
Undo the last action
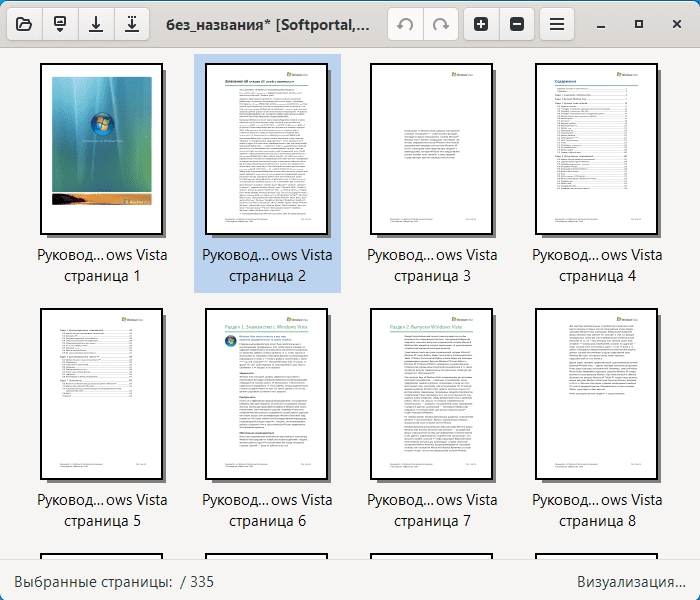click(405, 24)
